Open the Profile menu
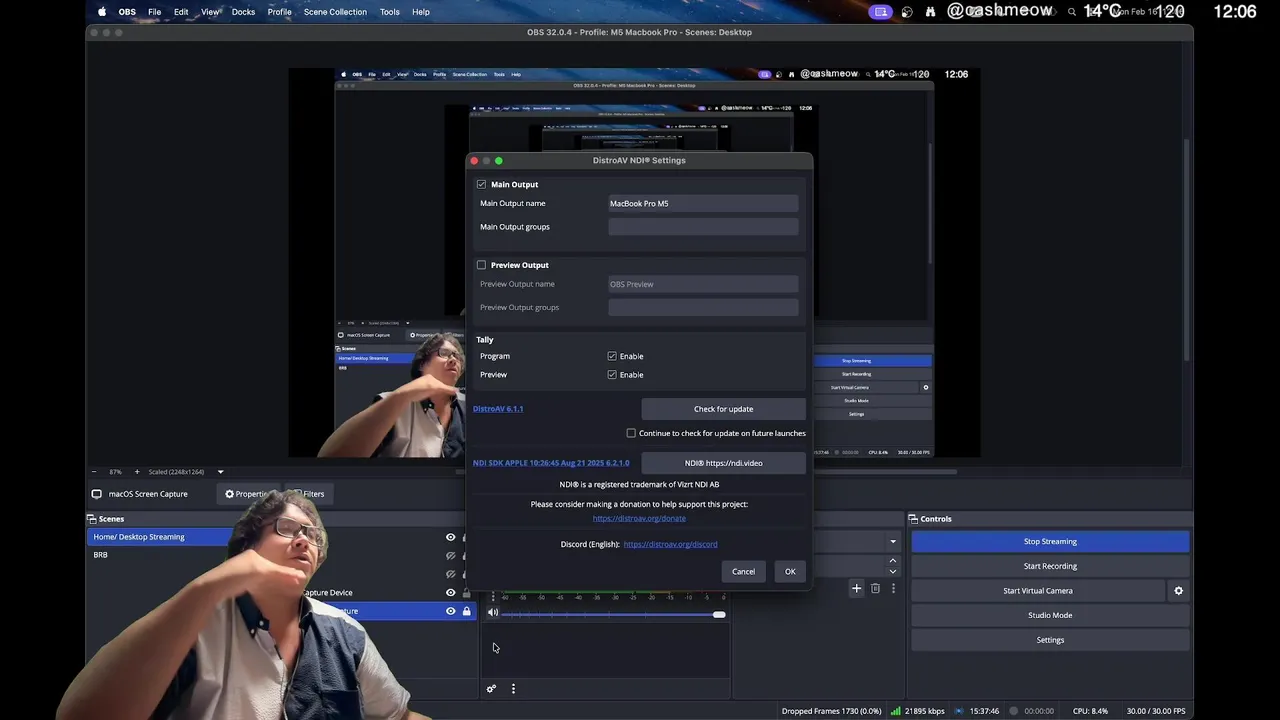 [x=280, y=12]
